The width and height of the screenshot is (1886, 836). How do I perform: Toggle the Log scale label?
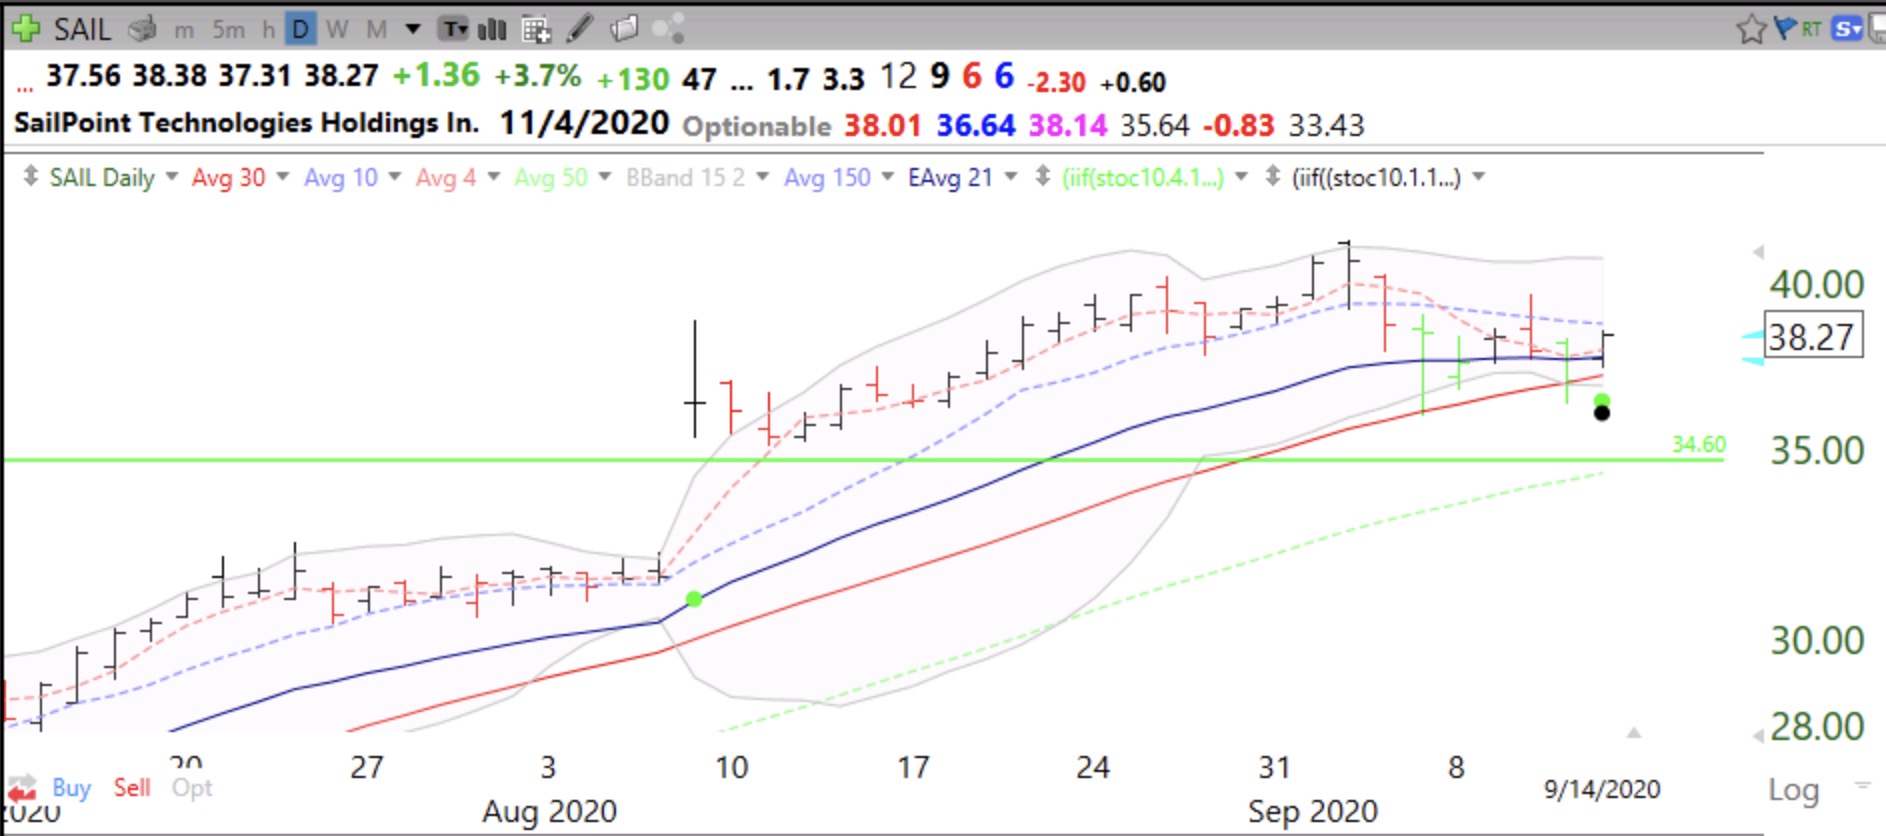(1793, 790)
